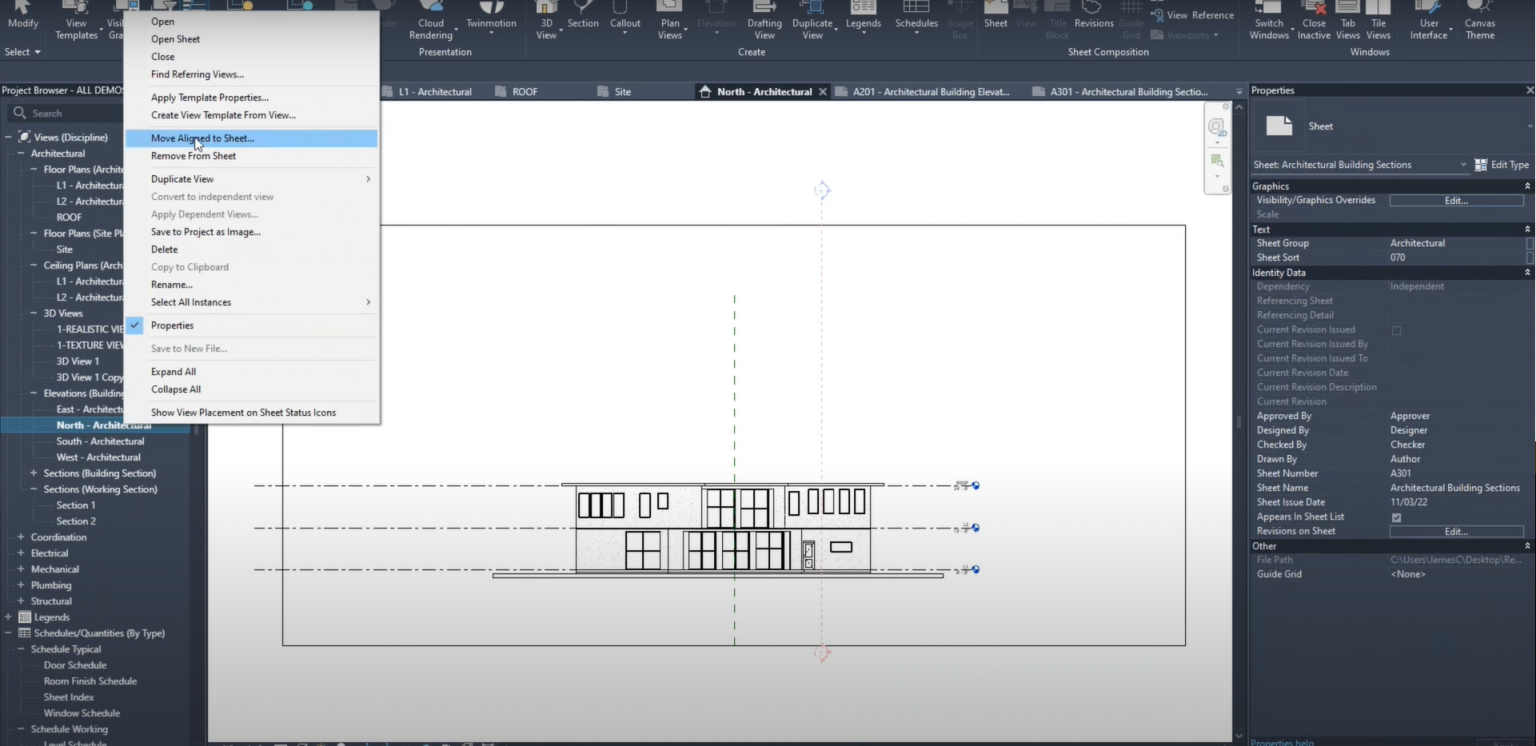This screenshot has width=1536, height=746.
Task: Click the Edit Type button
Action: (1502, 164)
